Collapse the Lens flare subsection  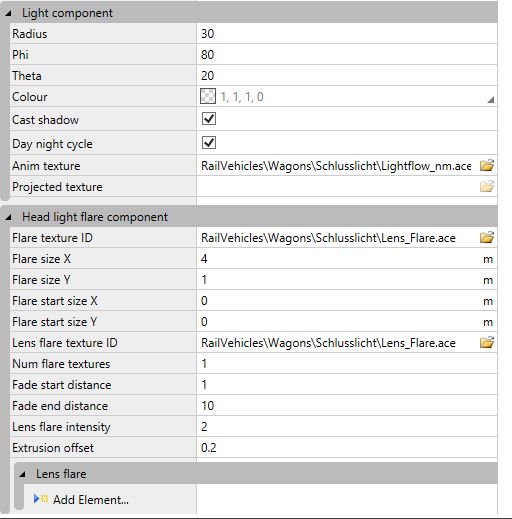pos(22,474)
